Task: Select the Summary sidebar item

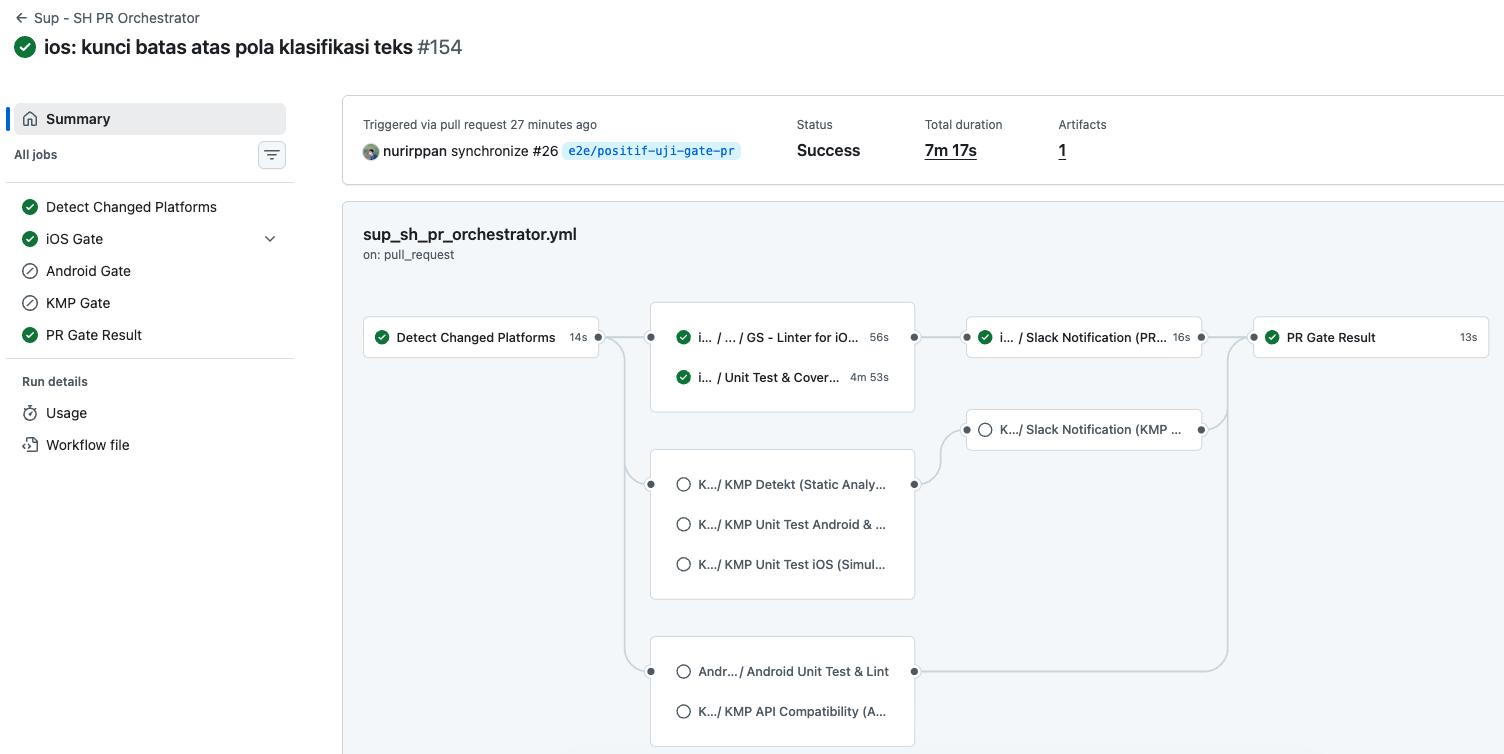Action: (150, 119)
